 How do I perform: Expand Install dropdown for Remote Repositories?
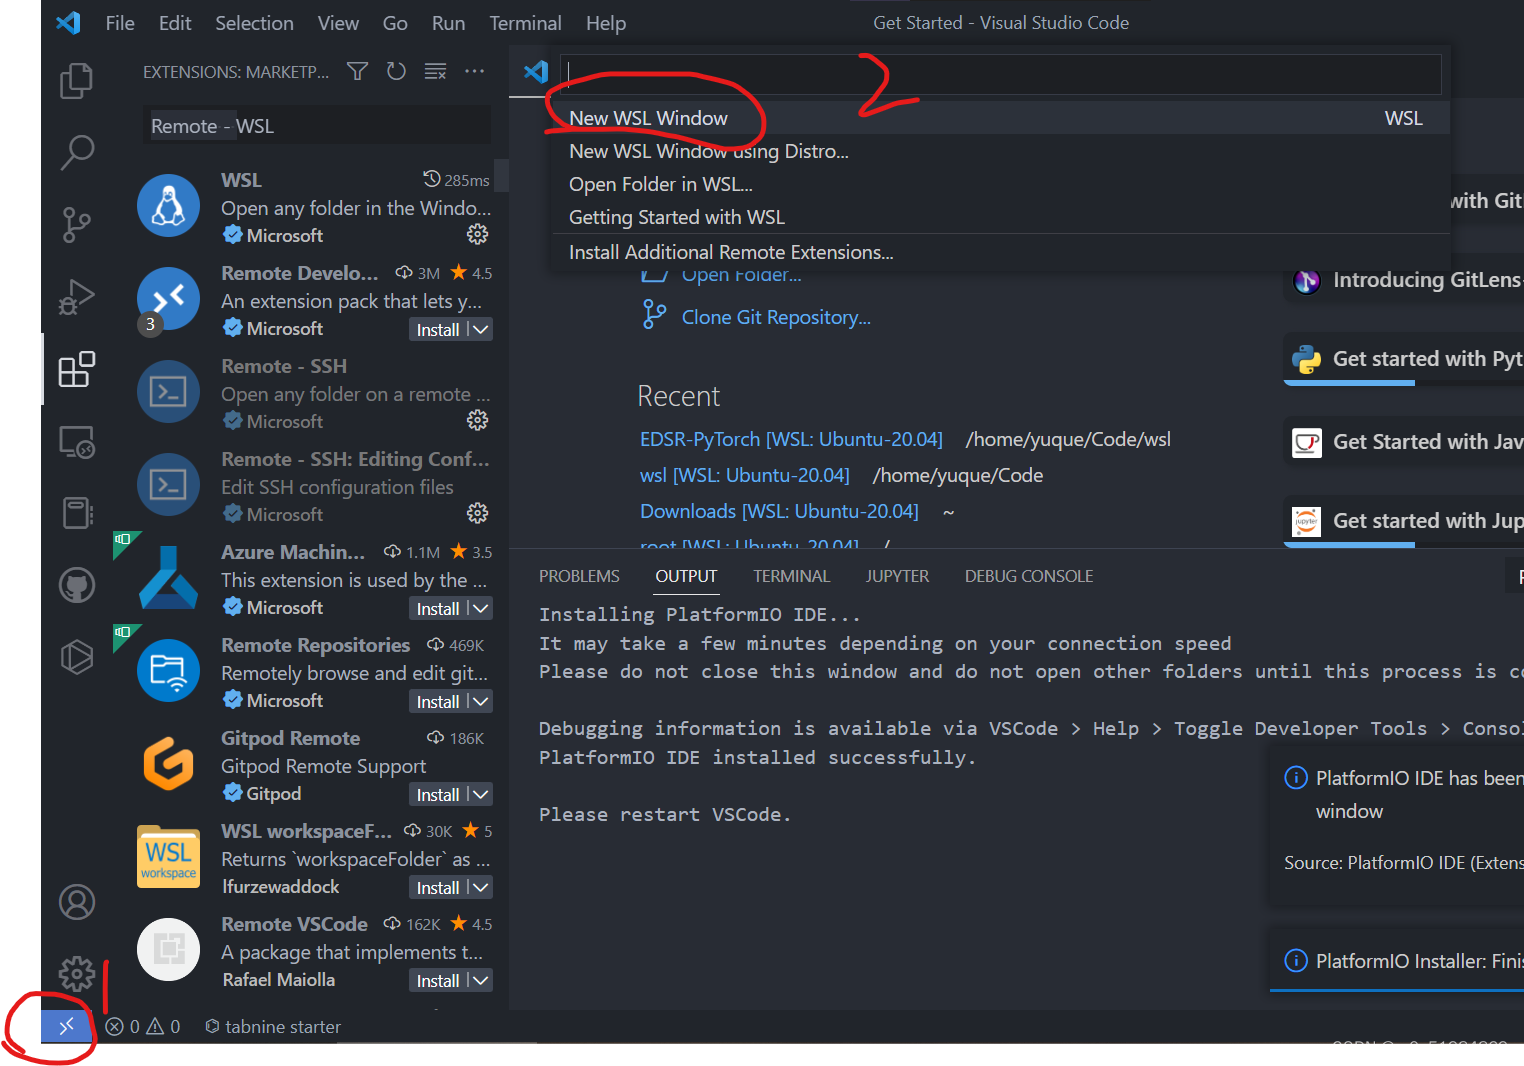point(480,701)
